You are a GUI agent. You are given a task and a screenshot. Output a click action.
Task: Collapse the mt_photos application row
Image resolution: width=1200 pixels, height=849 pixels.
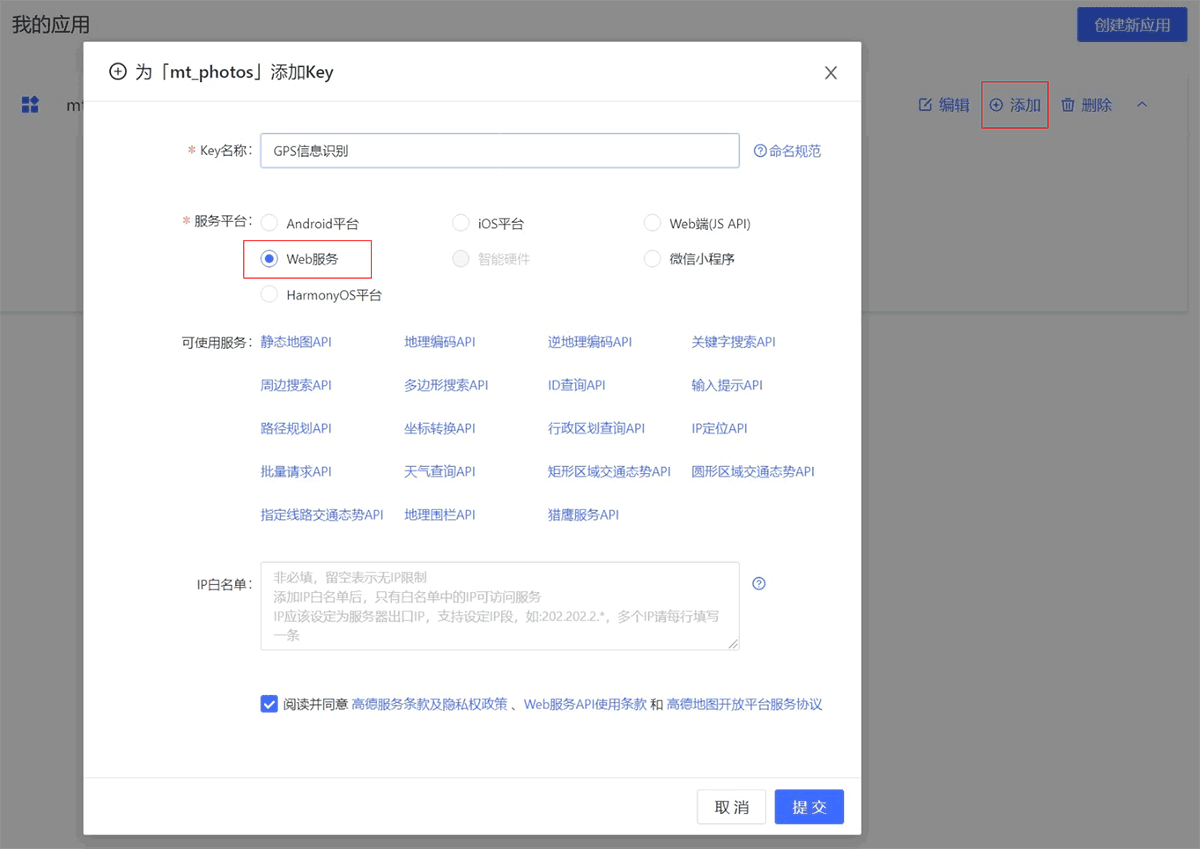pos(1142,105)
